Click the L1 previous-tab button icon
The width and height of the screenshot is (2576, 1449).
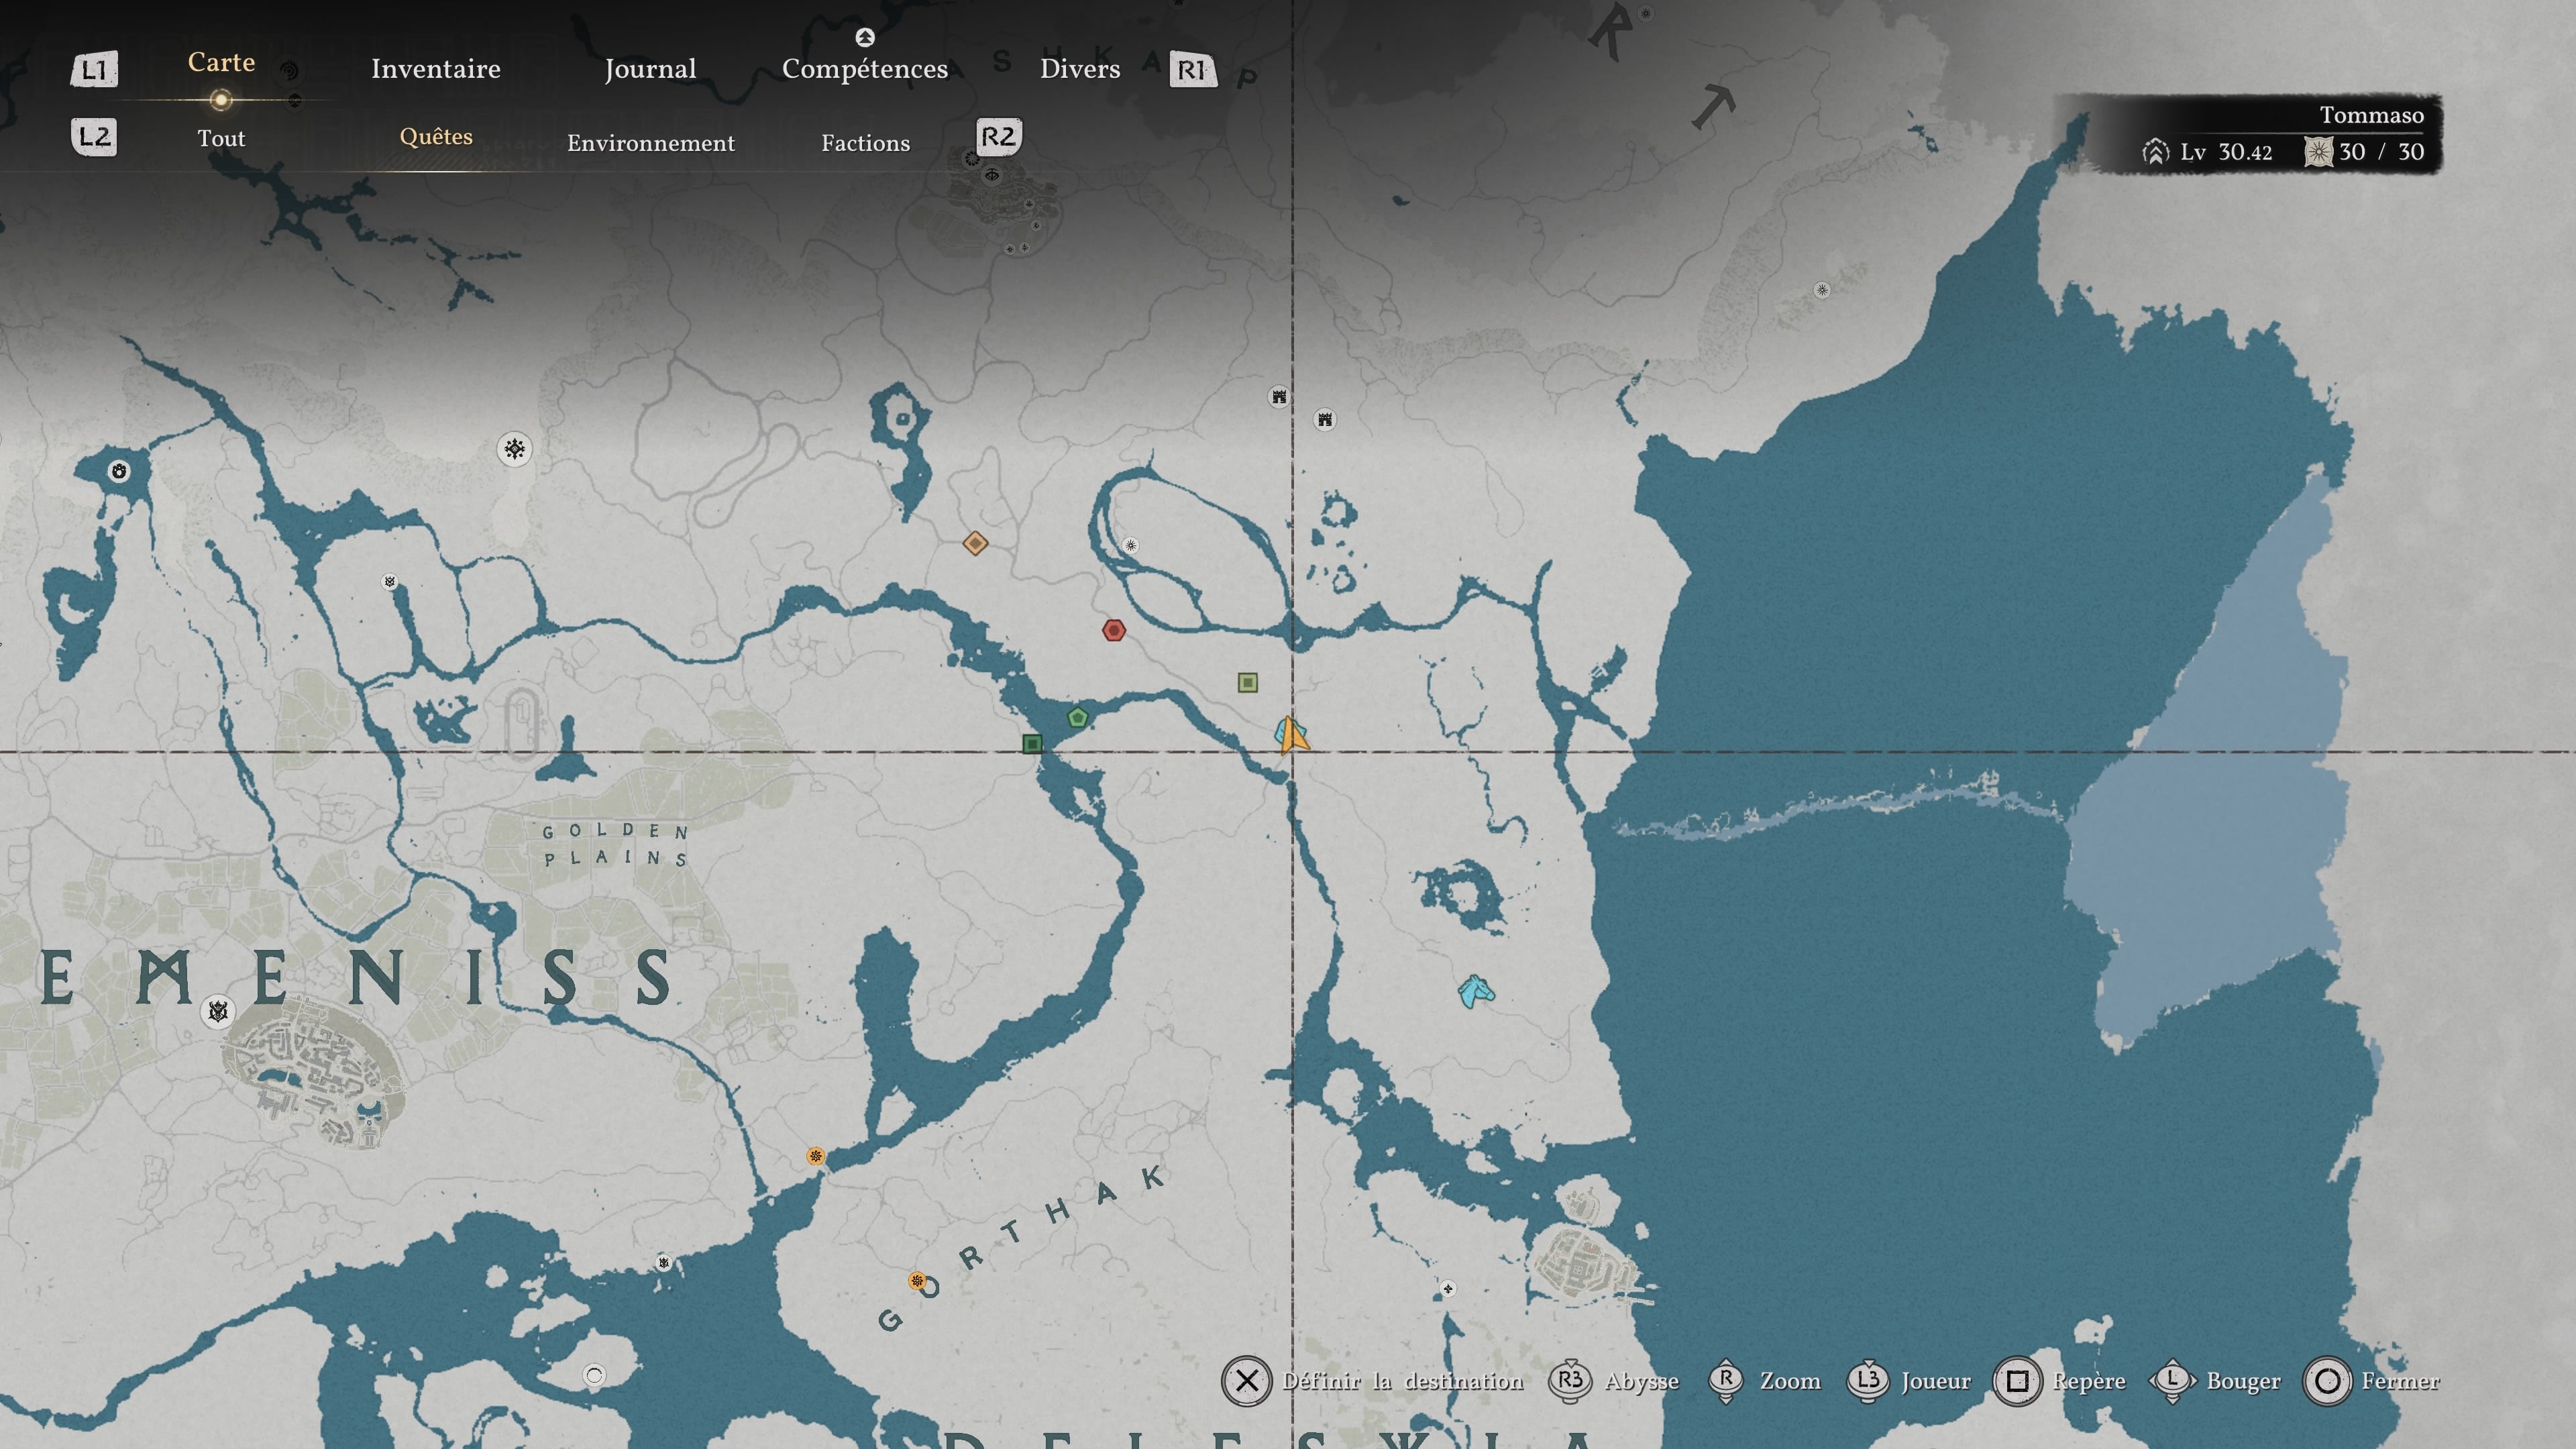click(x=94, y=69)
